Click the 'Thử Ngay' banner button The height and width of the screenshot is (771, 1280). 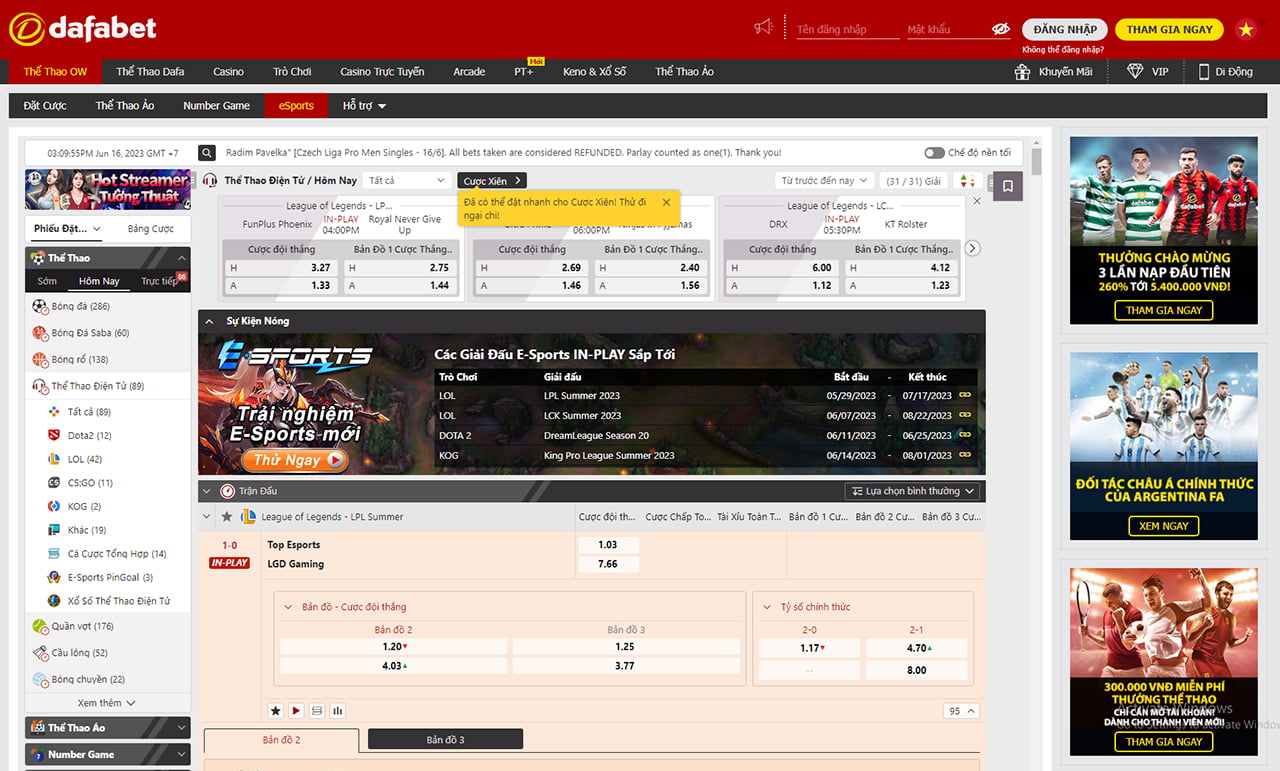pos(294,460)
